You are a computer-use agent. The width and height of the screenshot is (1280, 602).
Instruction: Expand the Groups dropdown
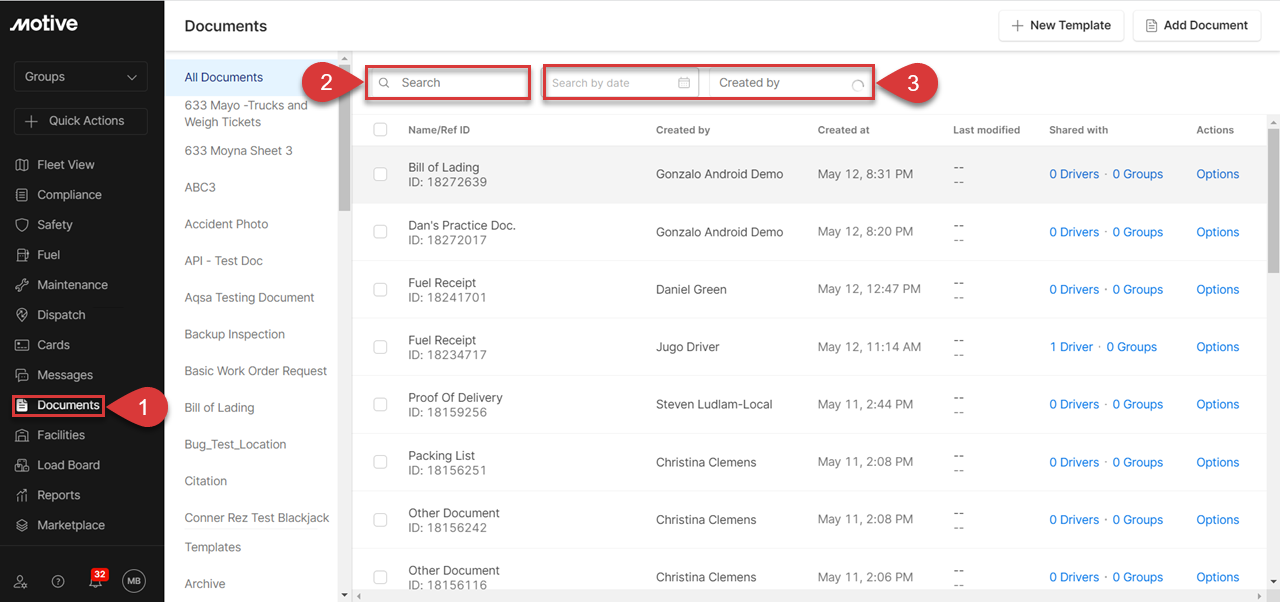(x=81, y=77)
